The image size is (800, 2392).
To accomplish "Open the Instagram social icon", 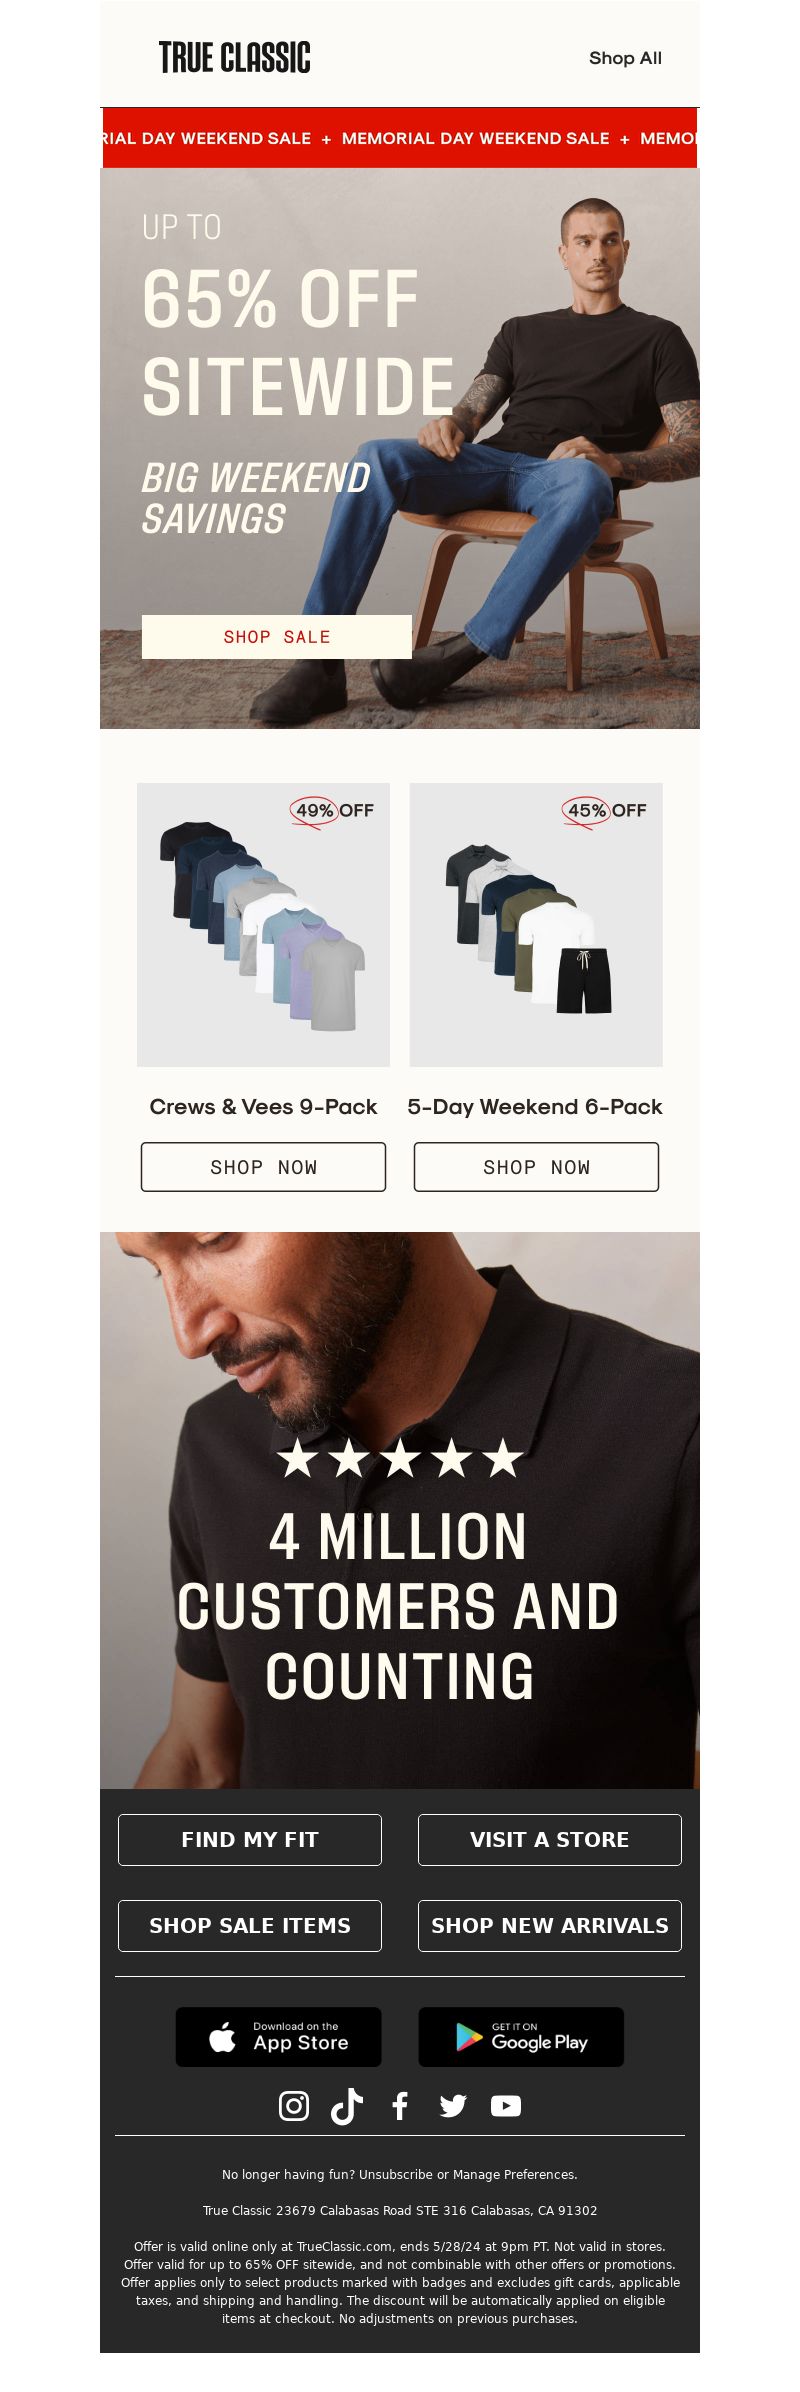I will point(293,2106).
